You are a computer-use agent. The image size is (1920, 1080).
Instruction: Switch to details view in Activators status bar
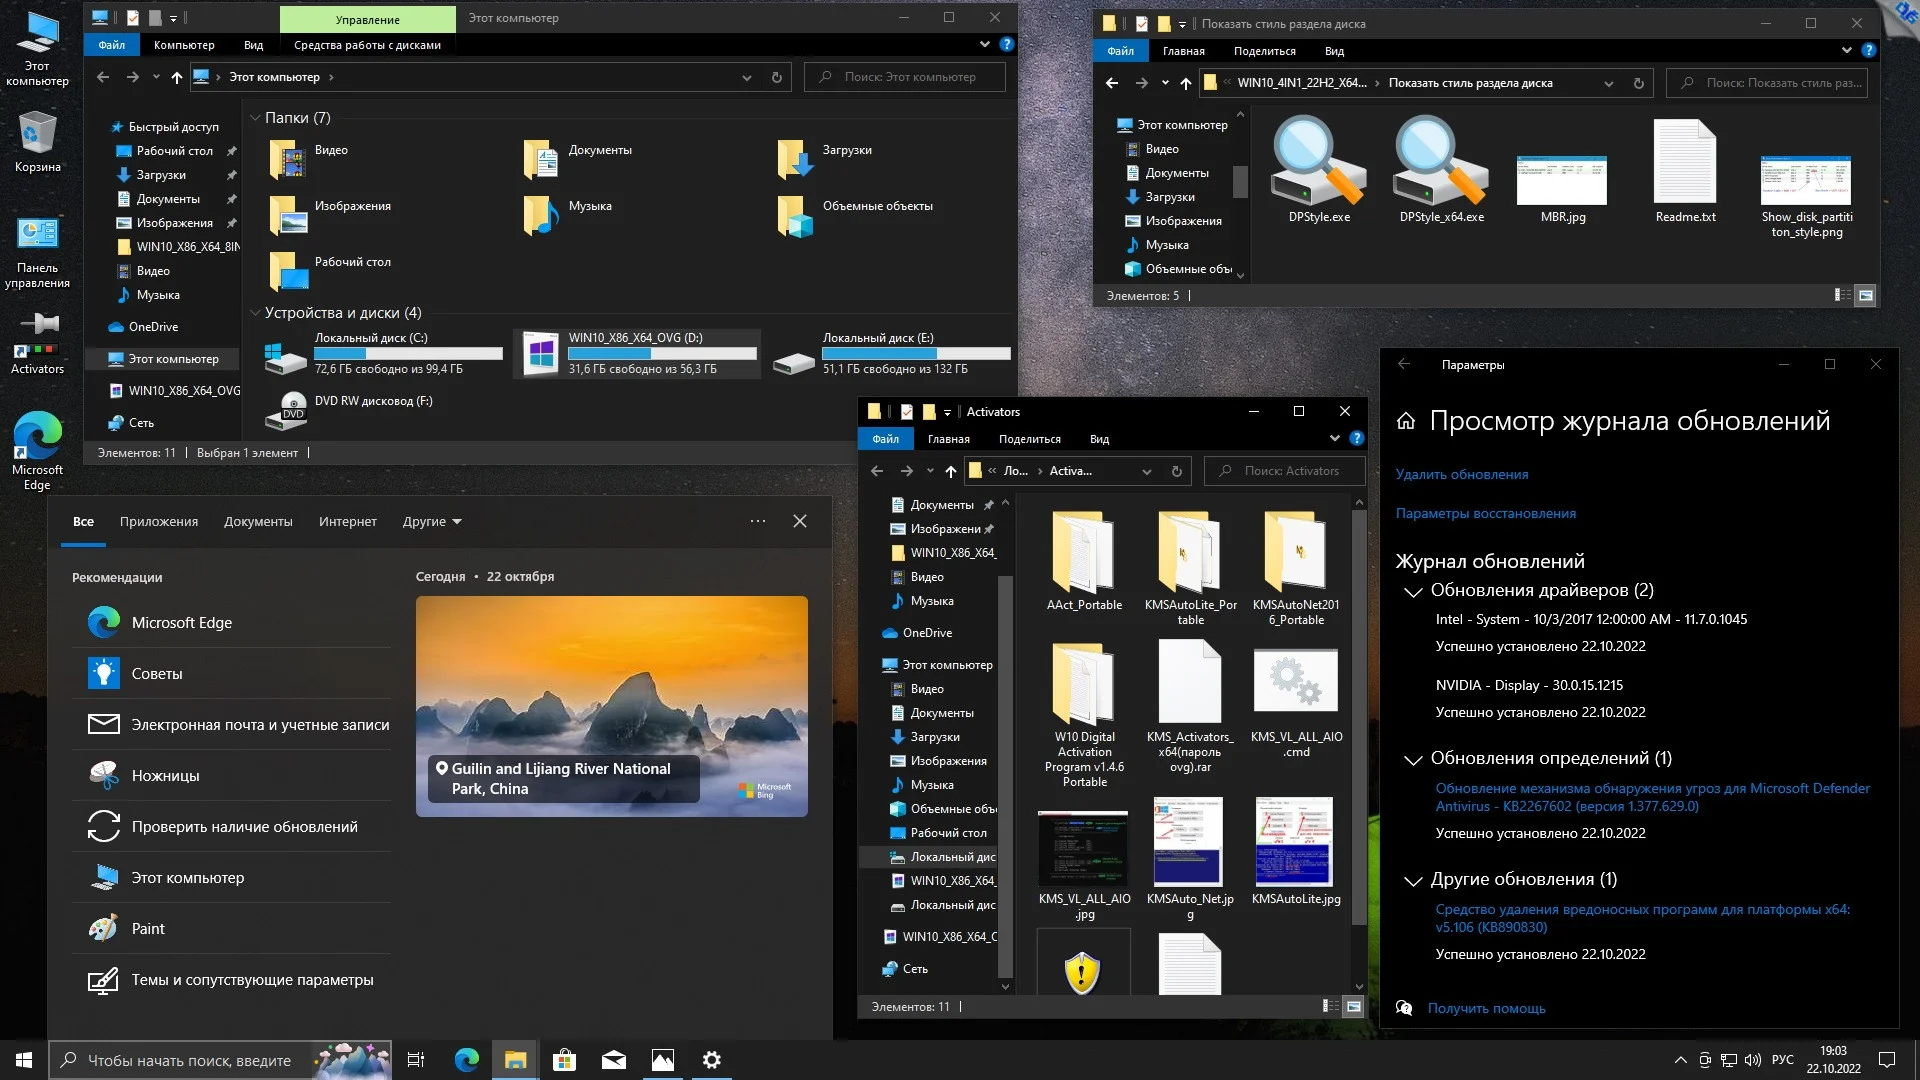pos(1330,1006)
